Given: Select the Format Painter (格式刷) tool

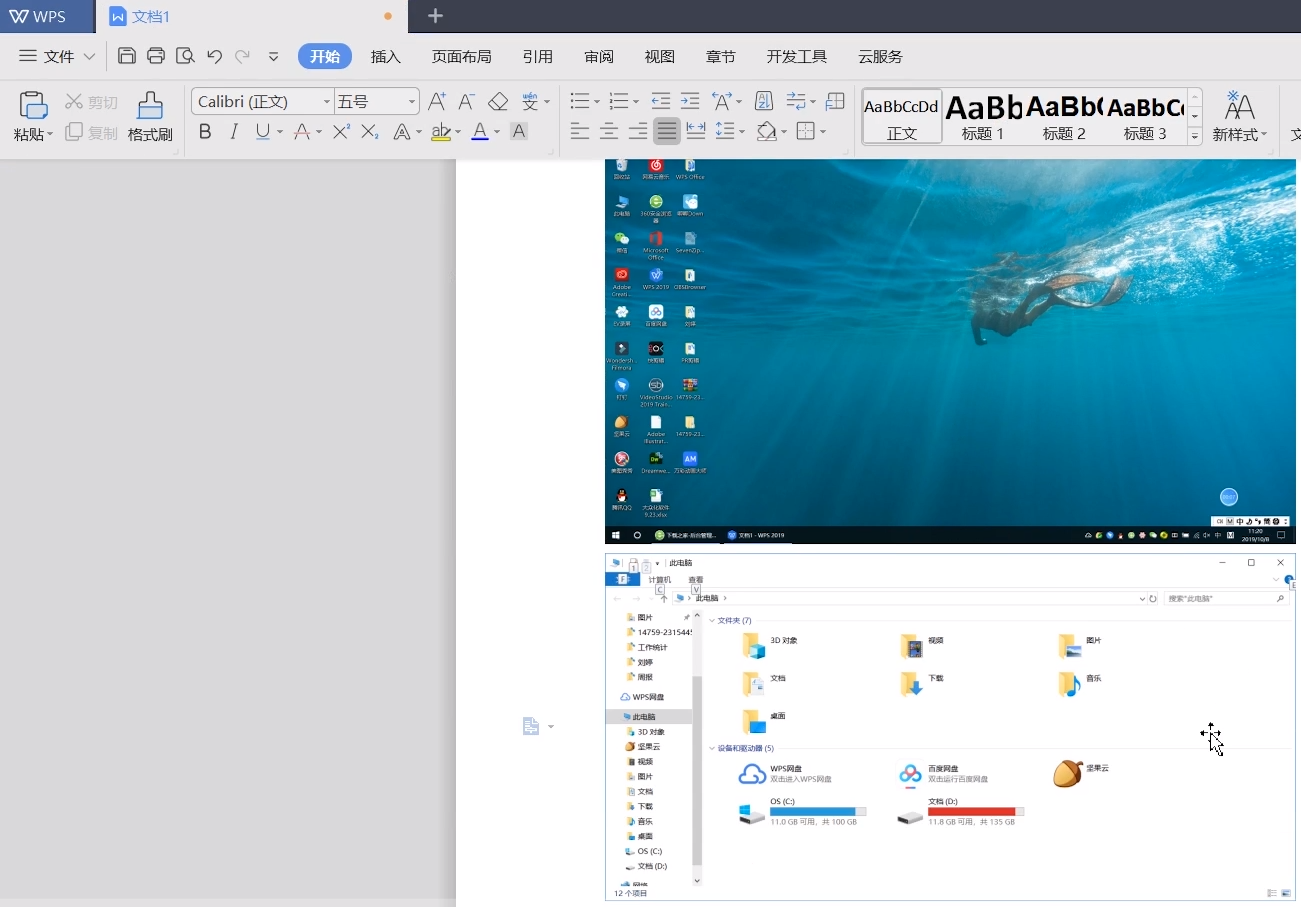Looking at the screenshot, I should [150, 117].
